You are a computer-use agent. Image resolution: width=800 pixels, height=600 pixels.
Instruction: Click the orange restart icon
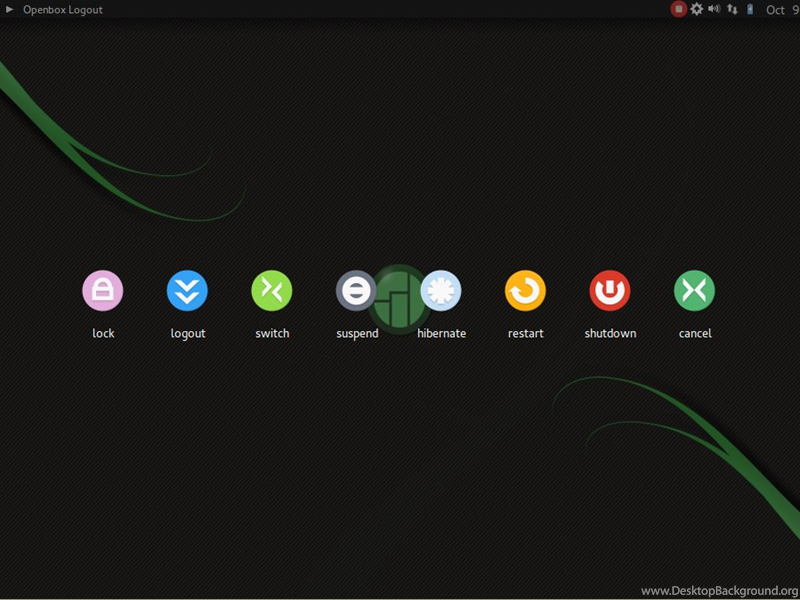526,290
